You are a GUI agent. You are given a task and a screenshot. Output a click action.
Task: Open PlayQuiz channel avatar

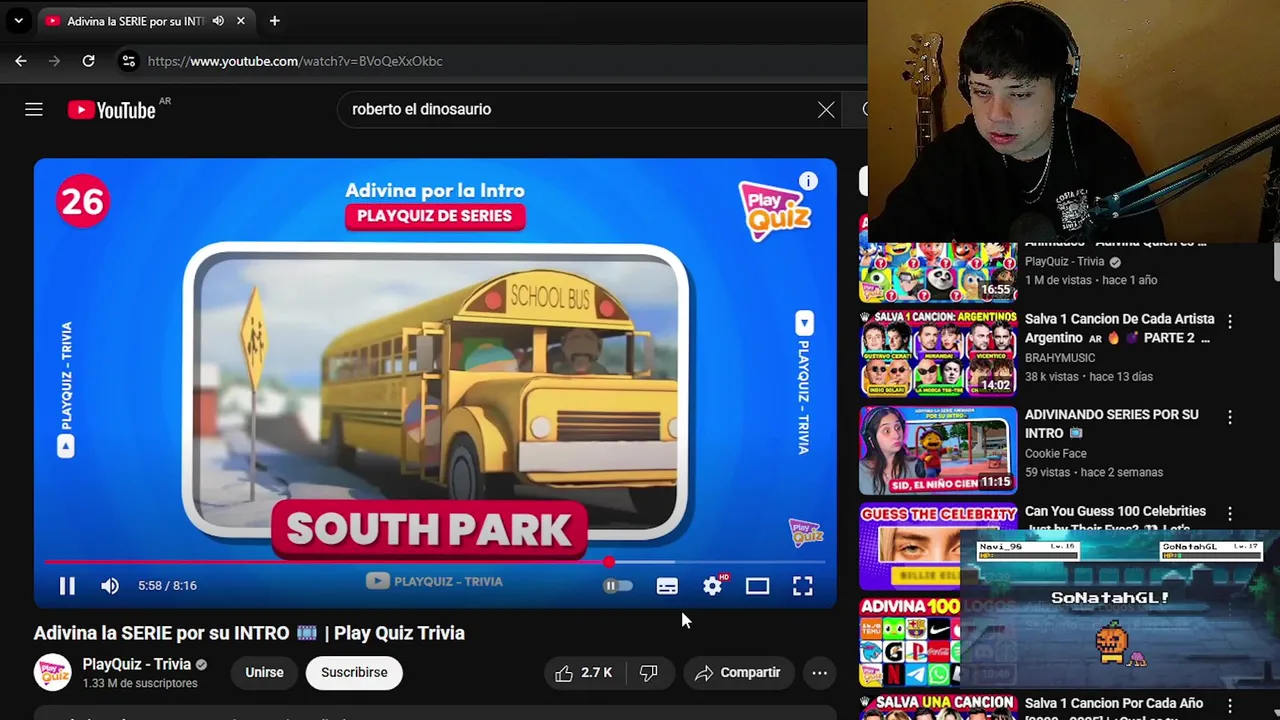[x=52, y=672]
